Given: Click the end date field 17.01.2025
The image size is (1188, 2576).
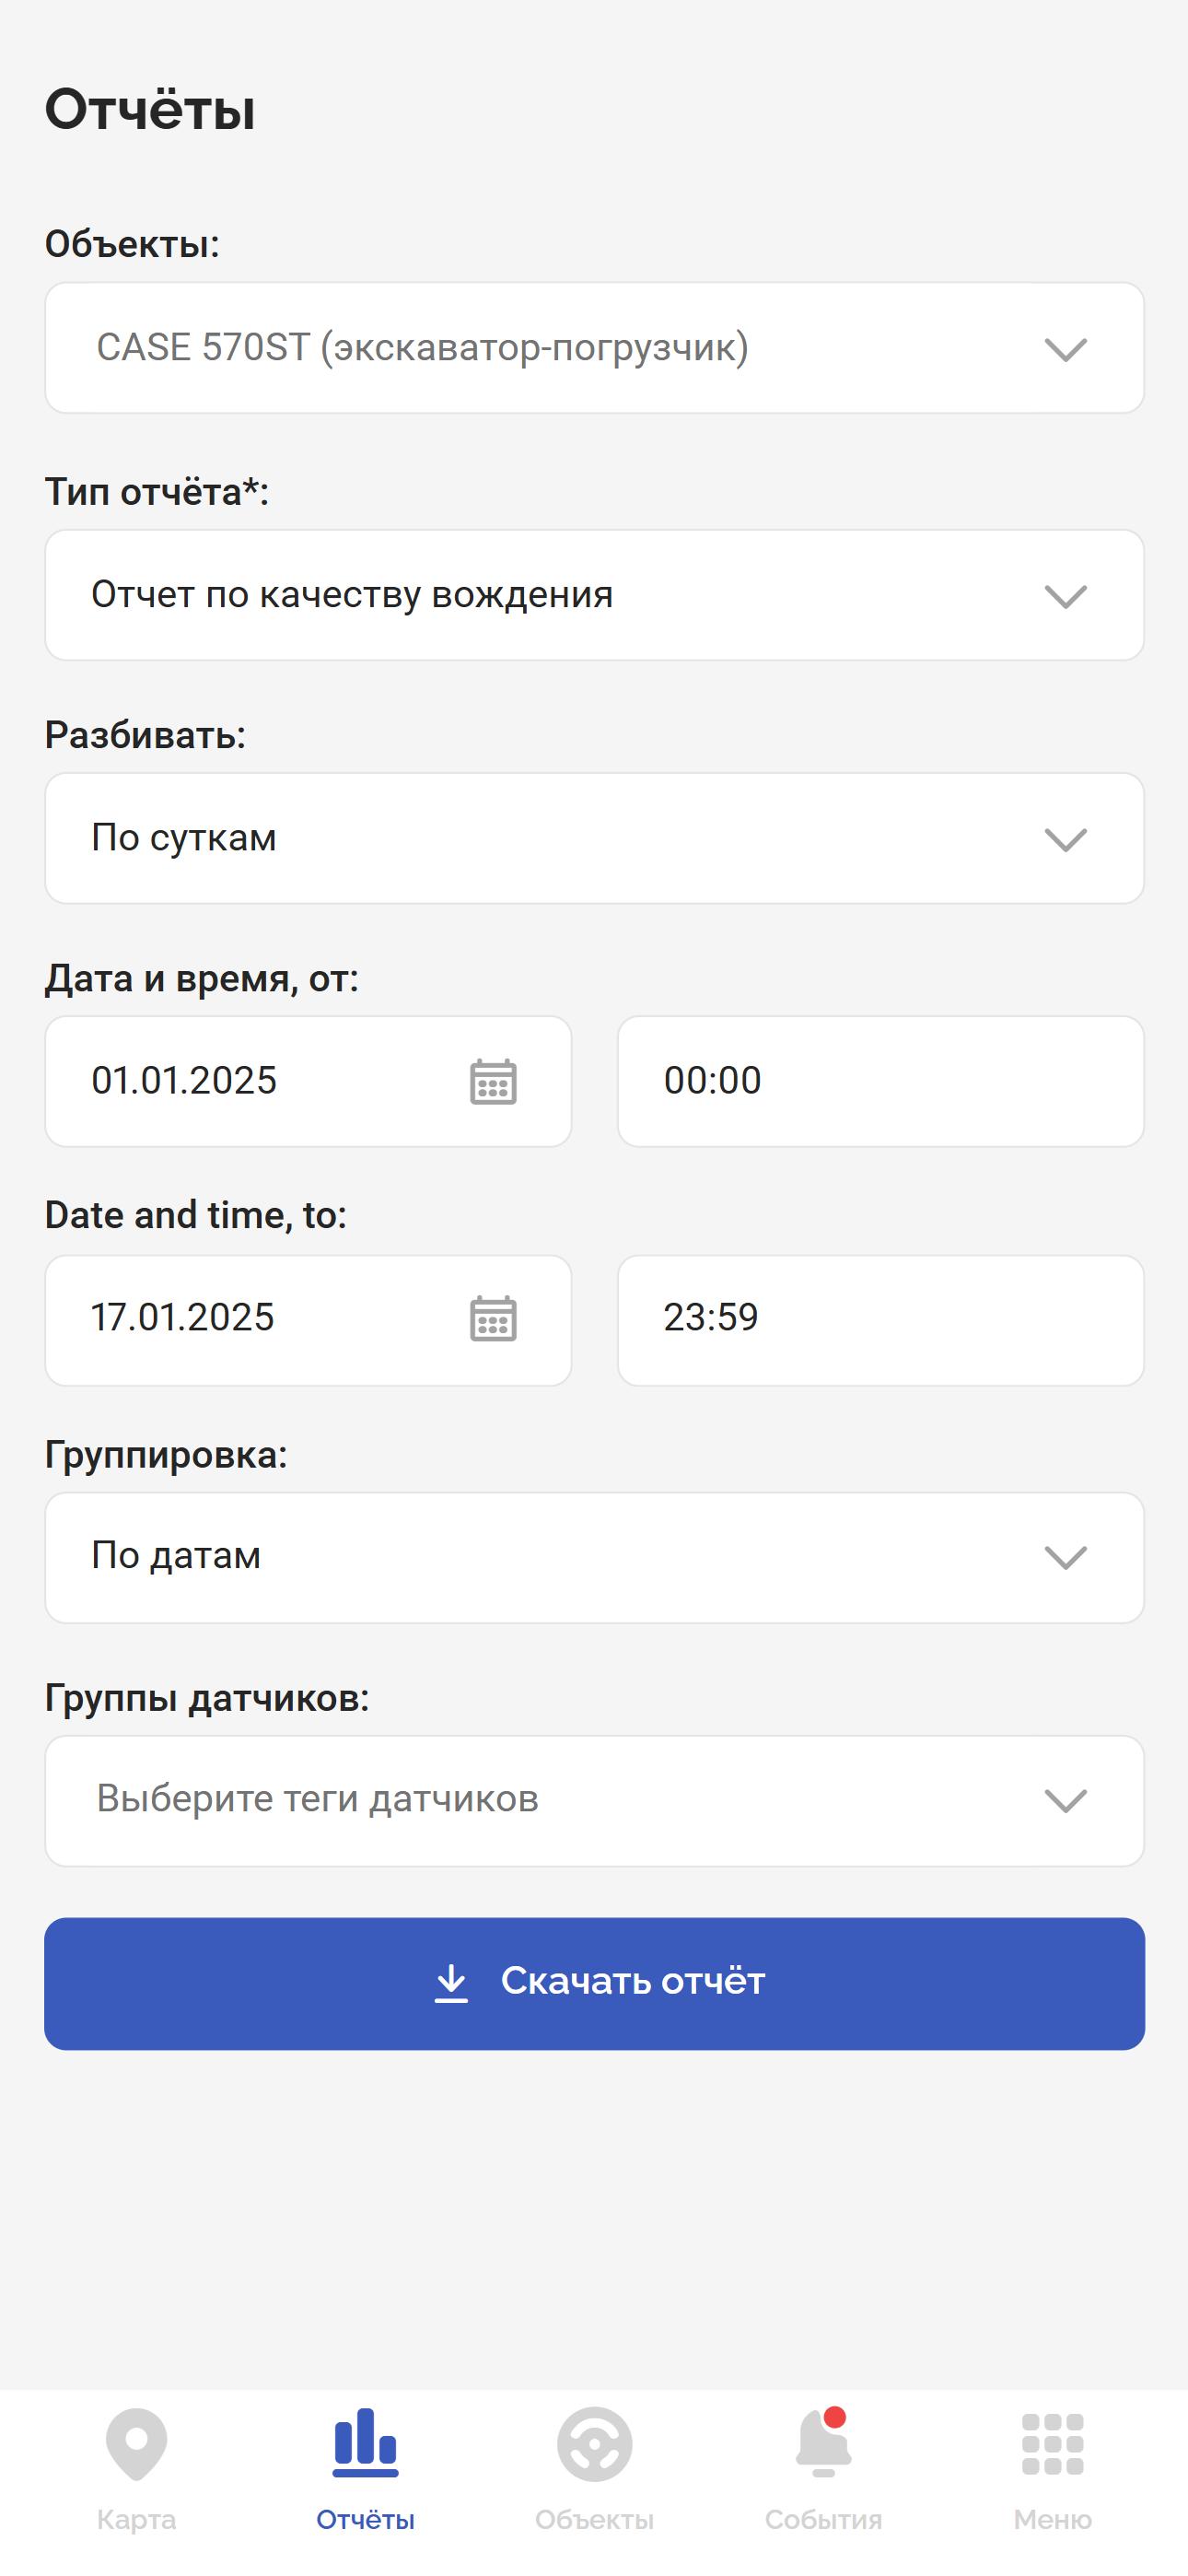Looking at the screenshot, I should 308,1320.
